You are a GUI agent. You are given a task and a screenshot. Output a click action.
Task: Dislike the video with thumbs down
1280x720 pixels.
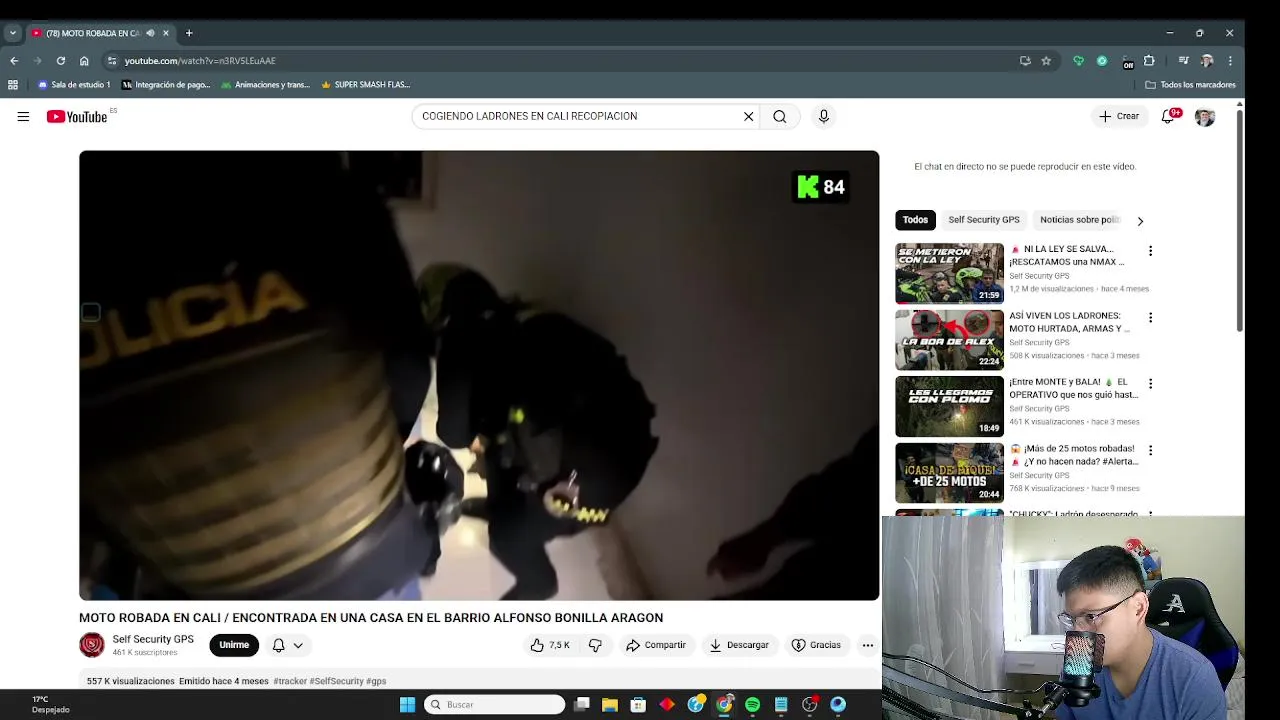click(595, 645)
